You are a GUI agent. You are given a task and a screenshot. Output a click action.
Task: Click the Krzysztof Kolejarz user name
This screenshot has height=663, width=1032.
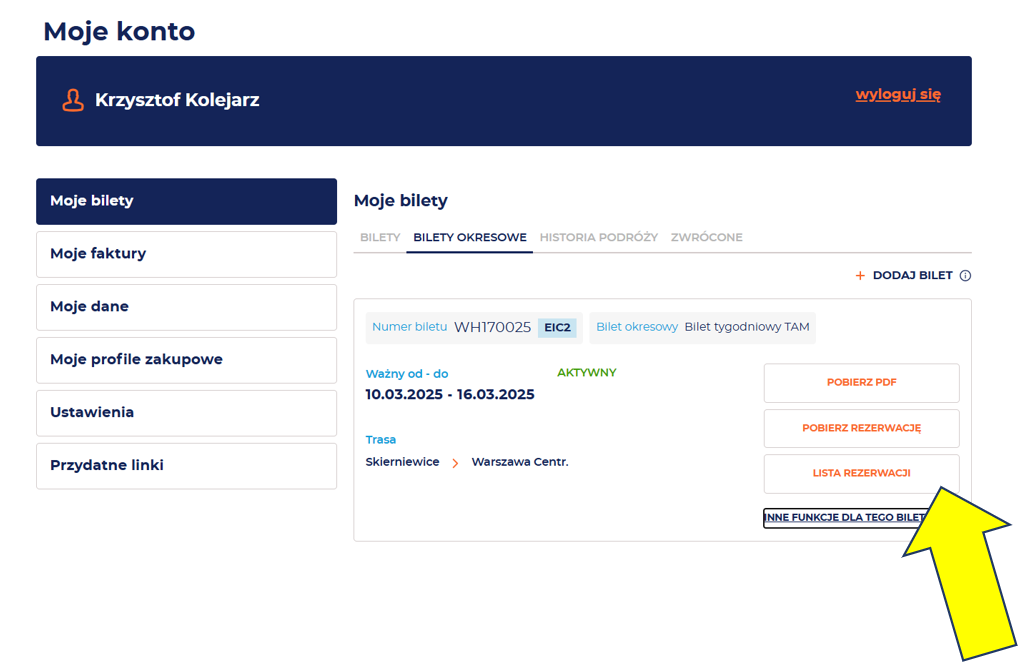pos(177,100)
